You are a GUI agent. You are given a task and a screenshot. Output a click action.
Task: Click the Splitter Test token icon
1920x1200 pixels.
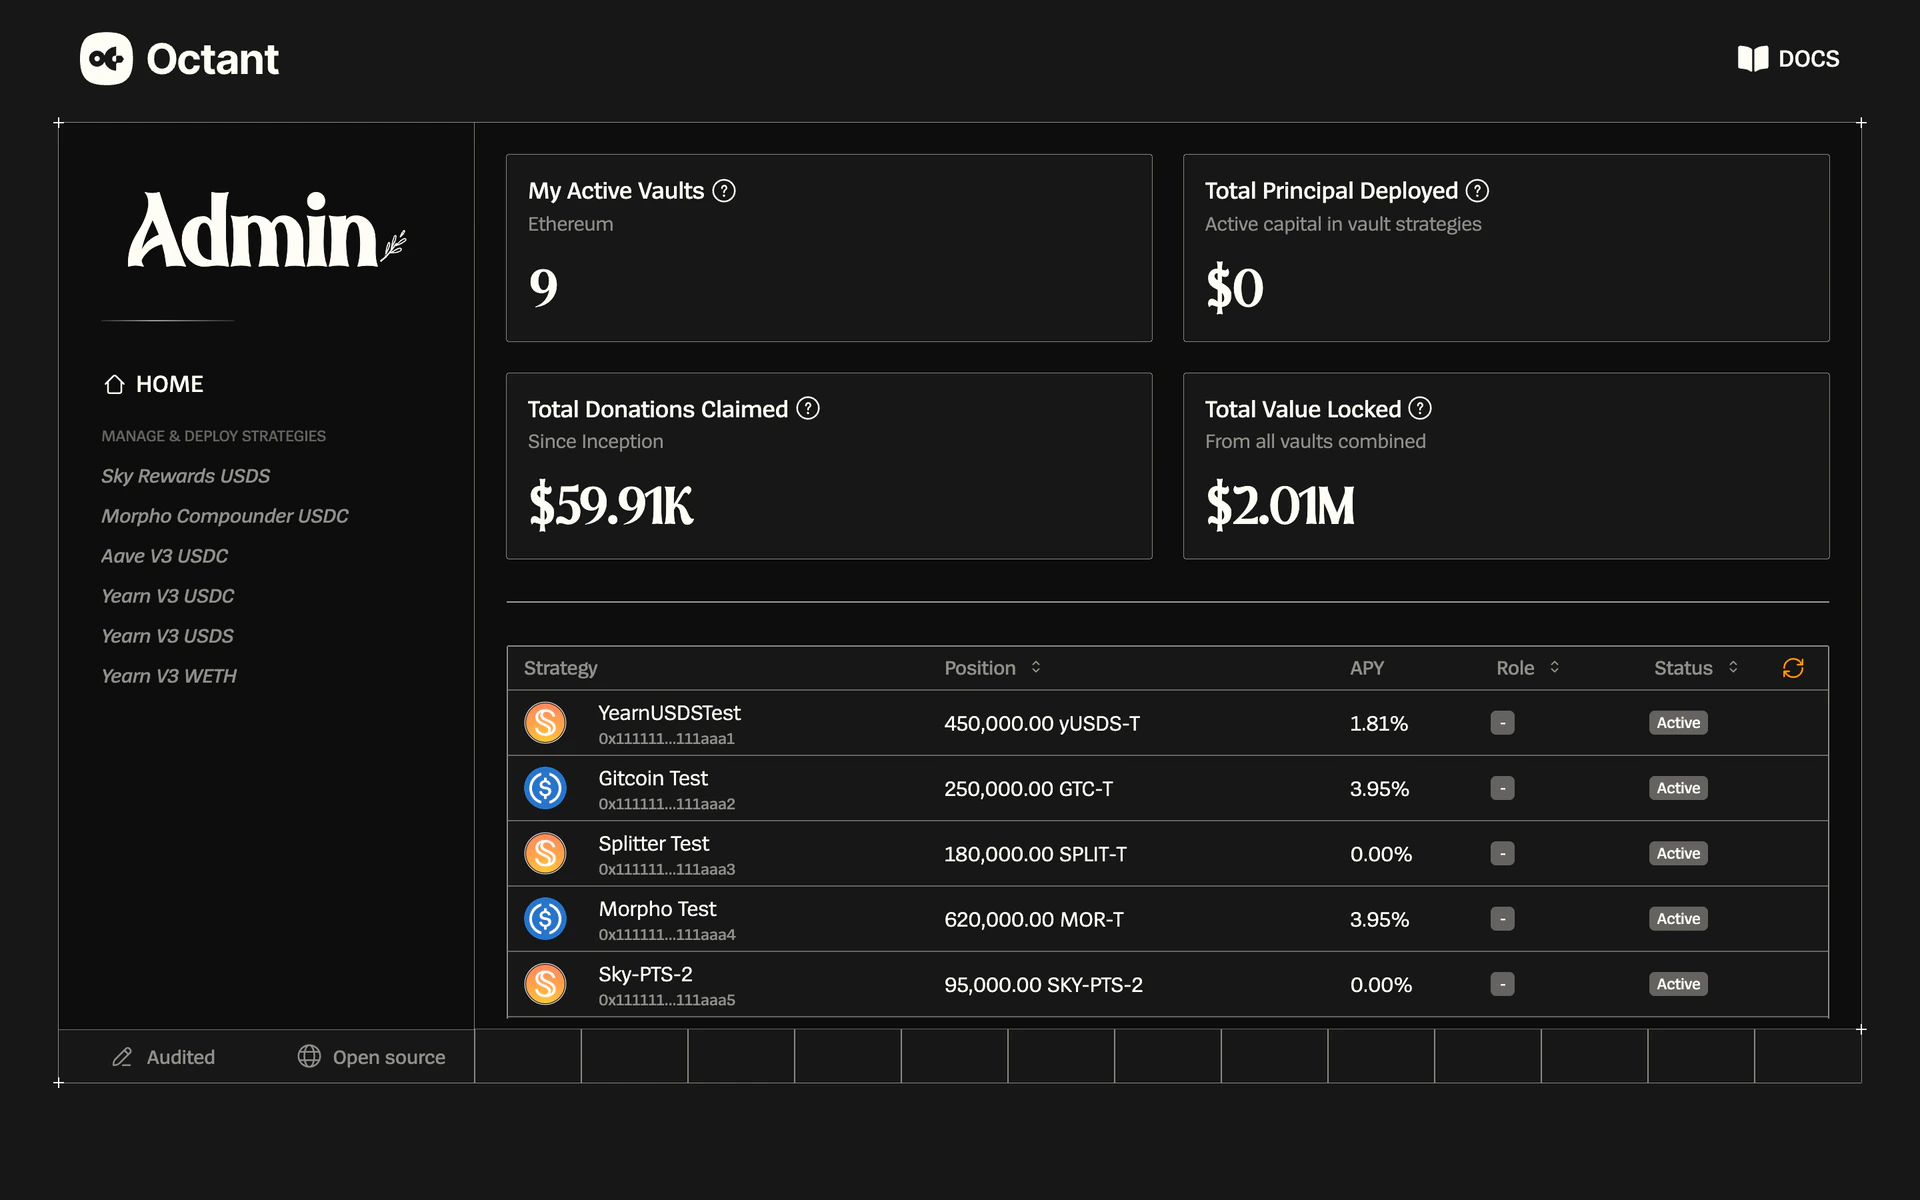coord(545,854)
